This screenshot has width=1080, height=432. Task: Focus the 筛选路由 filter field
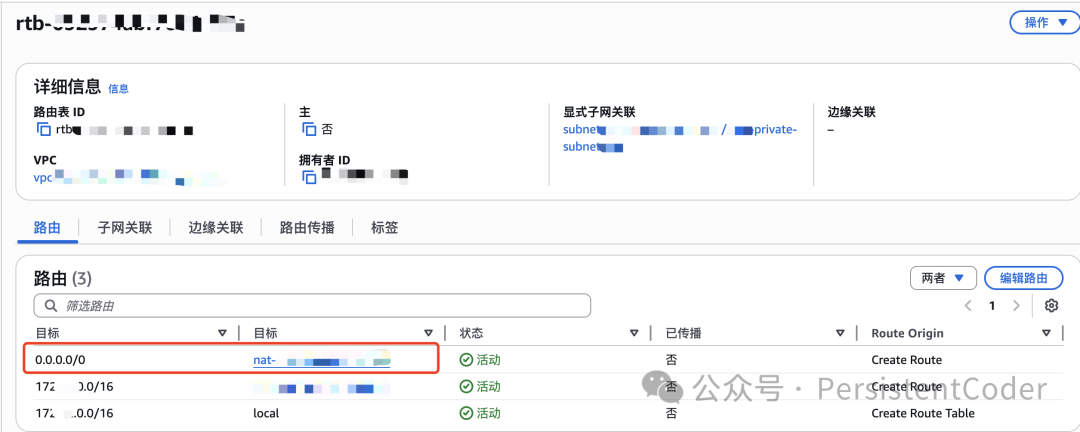(312, 305)
